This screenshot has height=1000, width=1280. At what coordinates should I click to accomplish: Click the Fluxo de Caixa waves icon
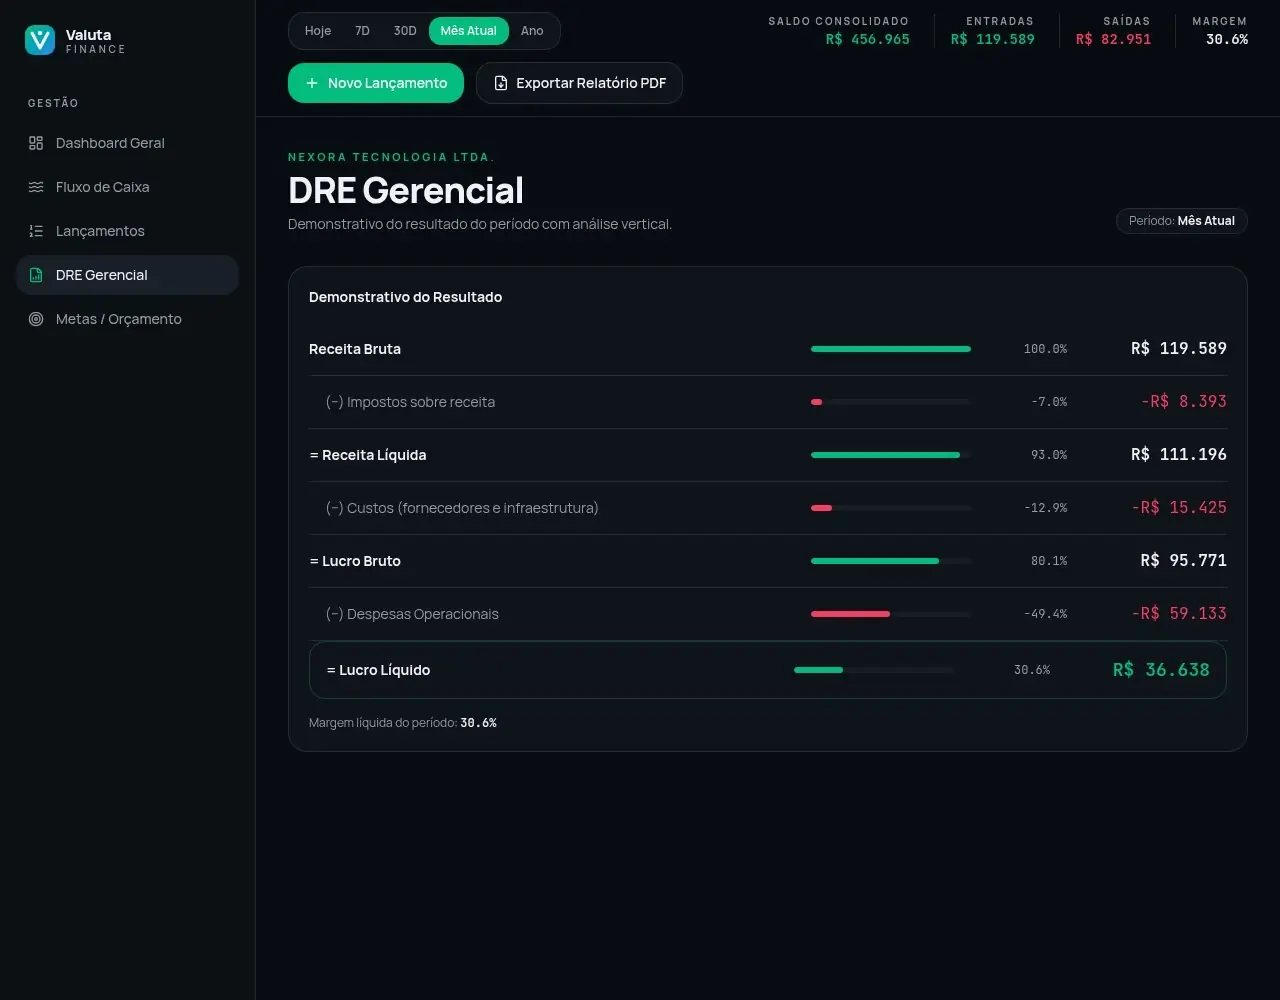pyautogui.click(x=36, y=187)
